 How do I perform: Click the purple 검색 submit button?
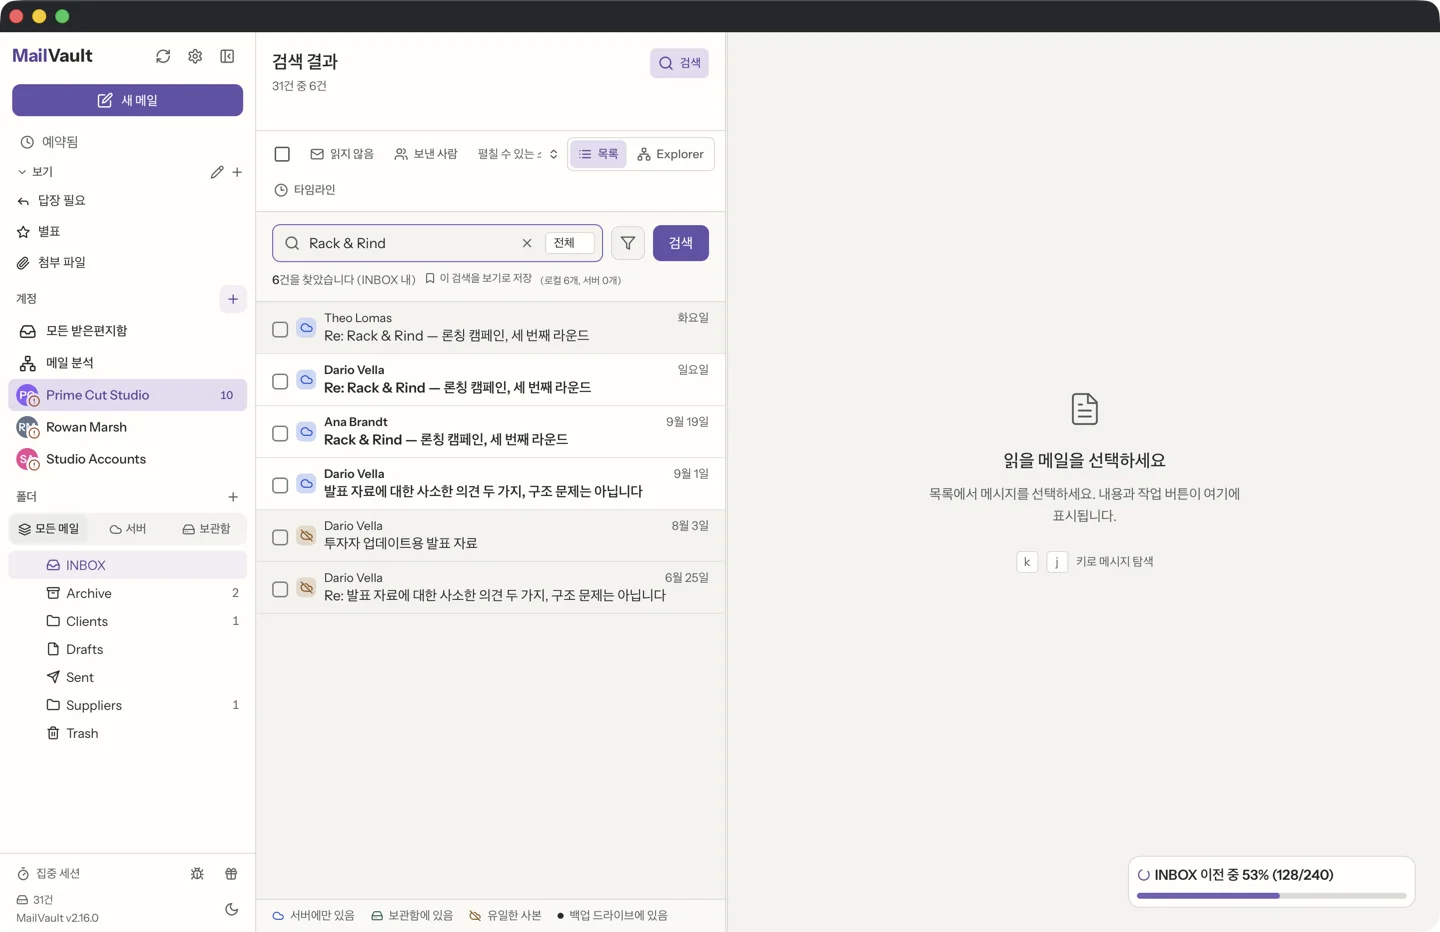pyautogui.click(x=681, y=243)
